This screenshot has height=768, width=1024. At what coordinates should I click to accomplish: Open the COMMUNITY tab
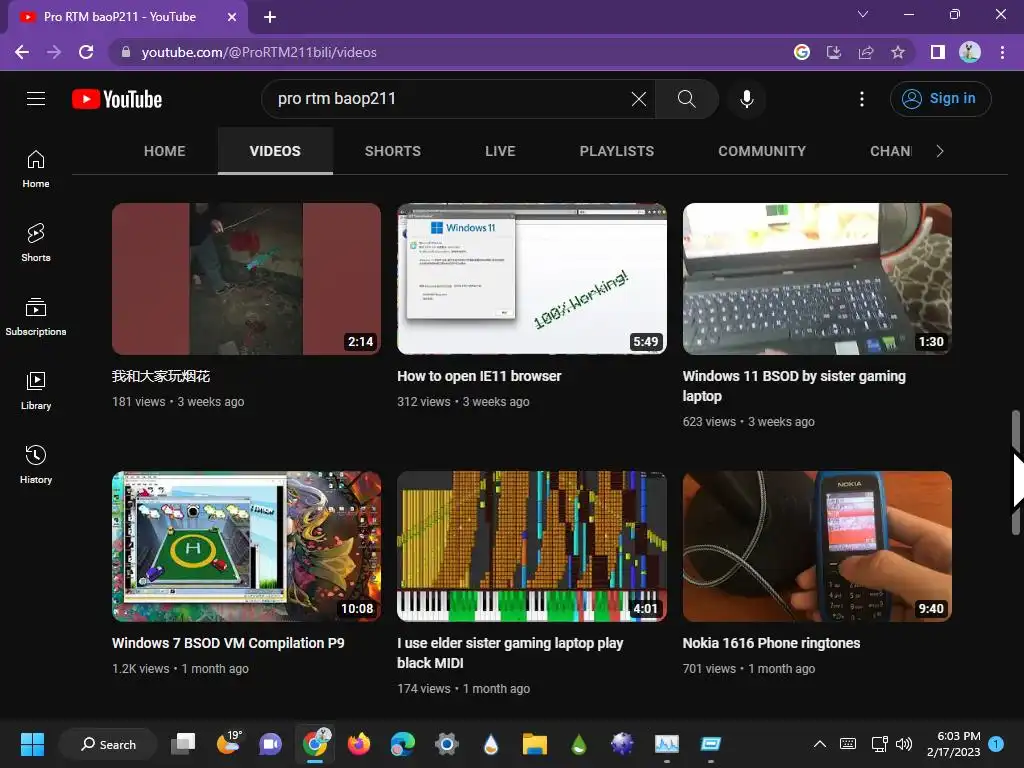[762, 151]
